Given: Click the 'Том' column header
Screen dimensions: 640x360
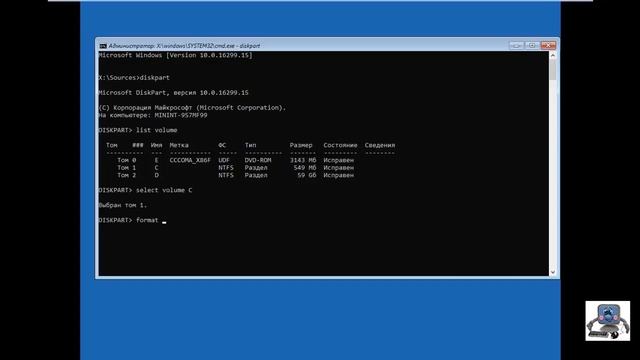Looking at the screenshot, I should tap(111, 145).
